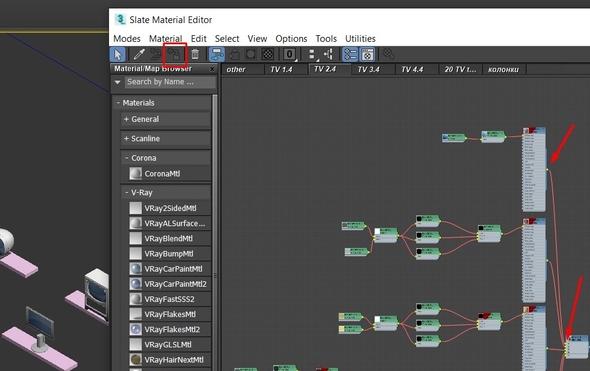The width and height of the screenshot is (590, 371).
Task: Delete selected nodes with the trash icon
Action: (195, 55)
